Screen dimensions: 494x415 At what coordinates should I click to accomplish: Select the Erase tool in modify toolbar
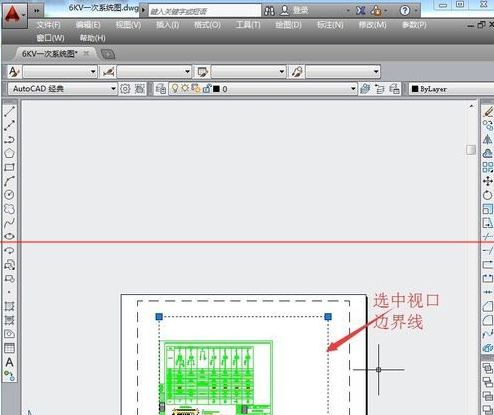click(488, 112)
